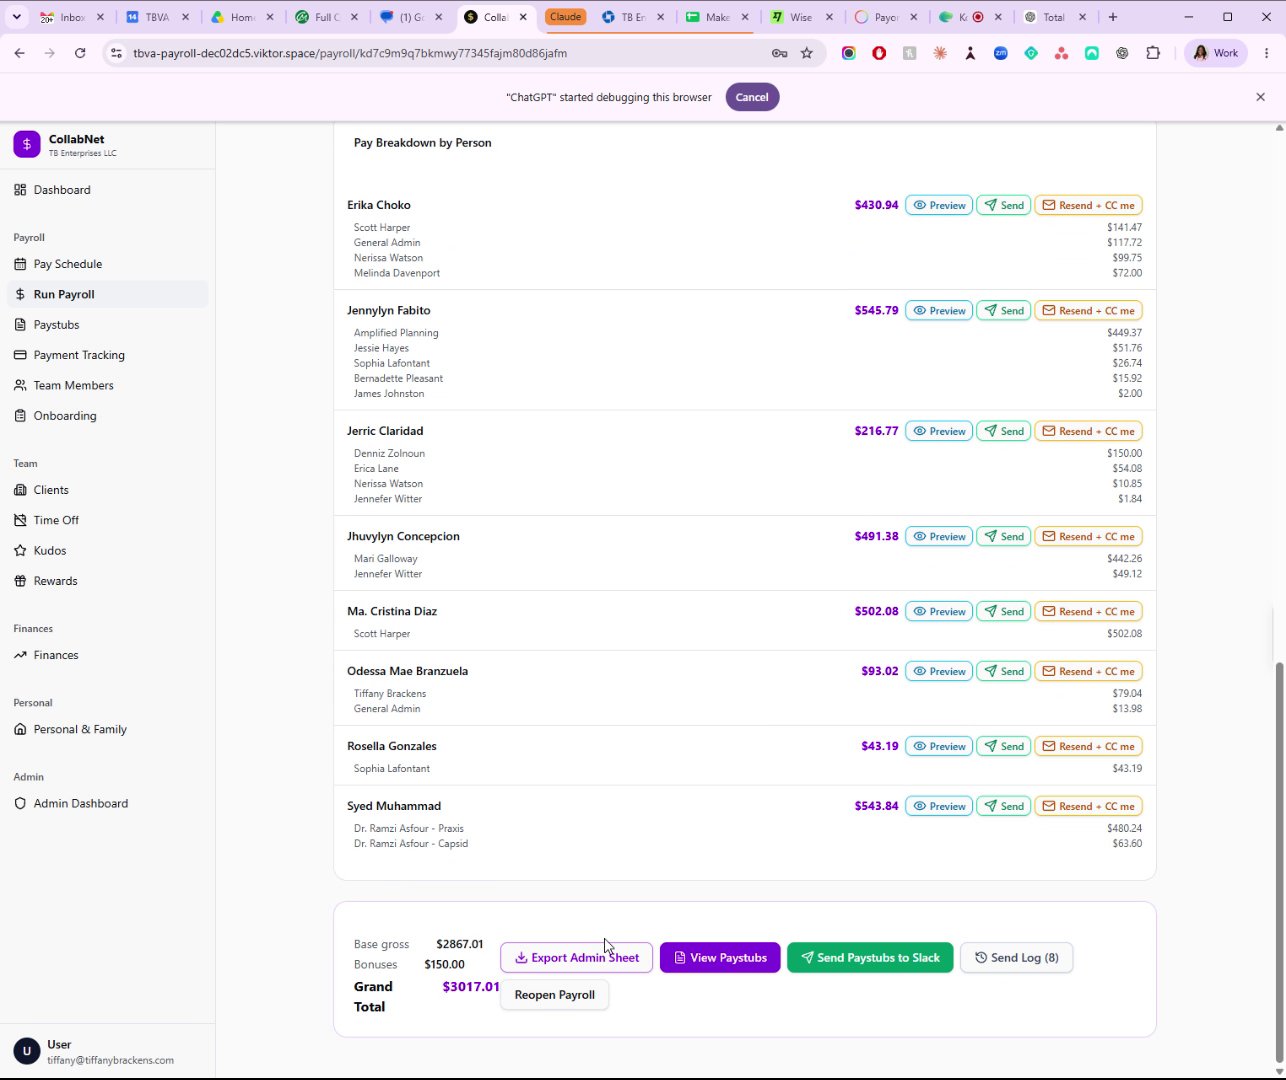Send Ma. Cristina Diaz's paystub
This screenshot has width=1286, height=1080.
coord(1003,611)
